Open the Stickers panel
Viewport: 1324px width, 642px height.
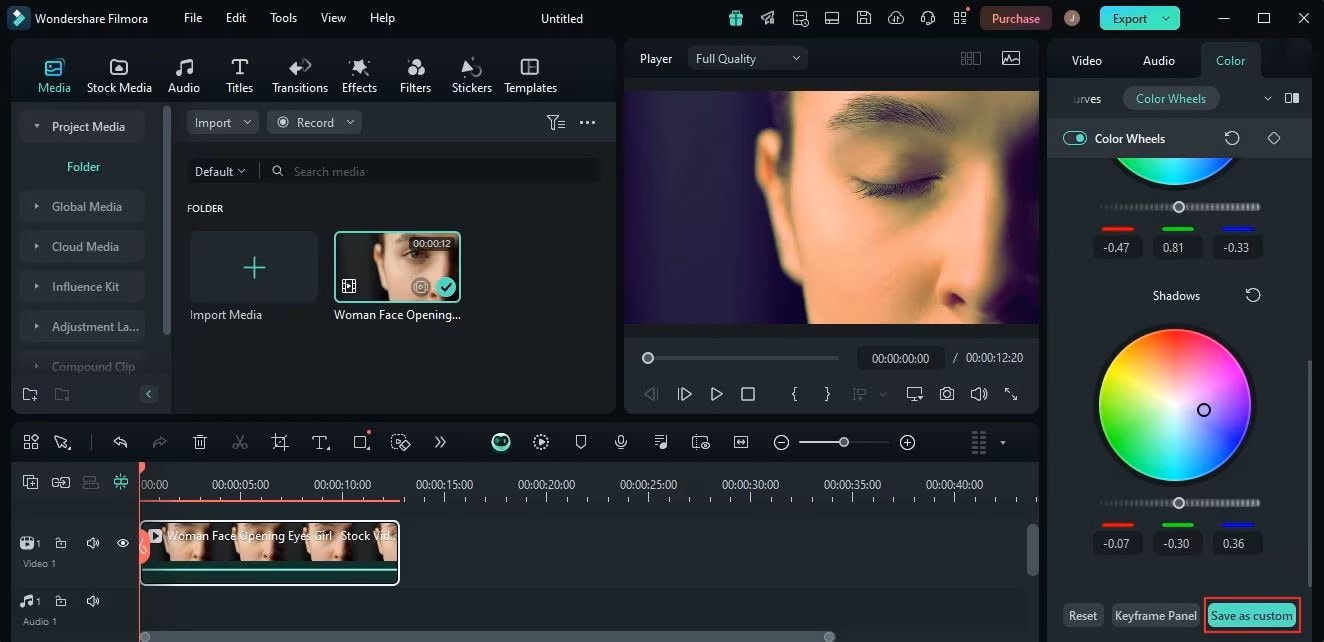click(x=471, y=74)
